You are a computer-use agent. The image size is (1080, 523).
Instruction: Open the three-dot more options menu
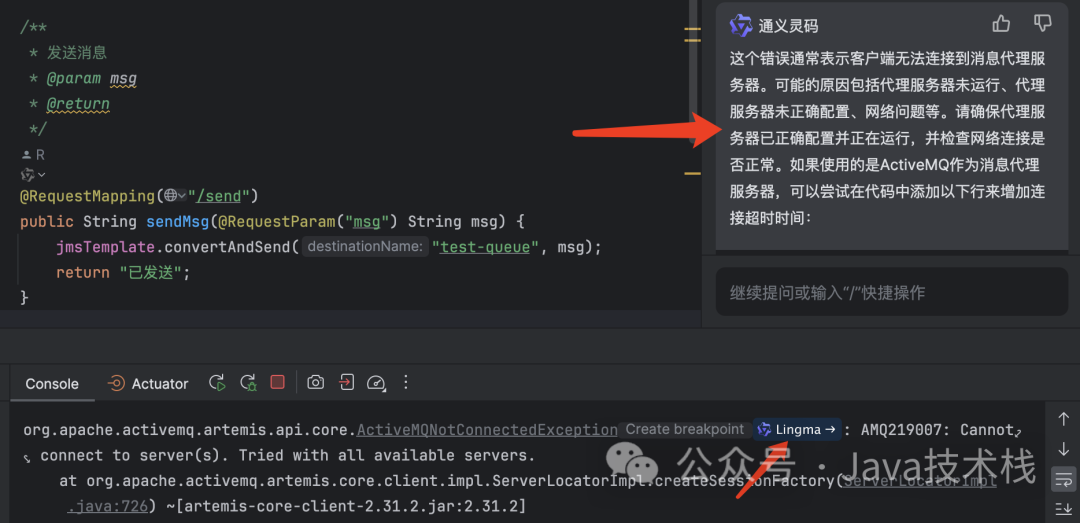(406, 382)
